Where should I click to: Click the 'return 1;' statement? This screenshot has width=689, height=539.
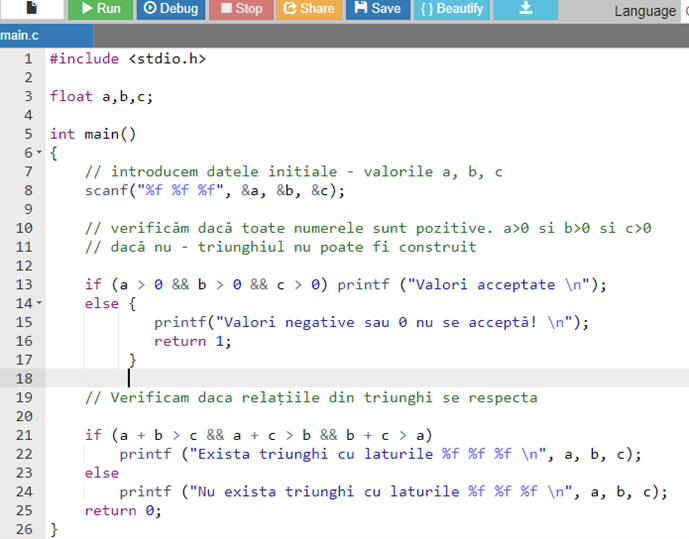[192, 340]
